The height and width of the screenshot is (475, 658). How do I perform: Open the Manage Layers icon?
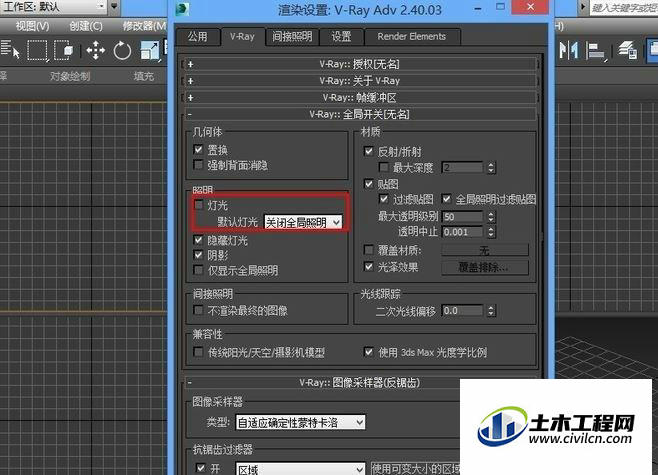628,50
